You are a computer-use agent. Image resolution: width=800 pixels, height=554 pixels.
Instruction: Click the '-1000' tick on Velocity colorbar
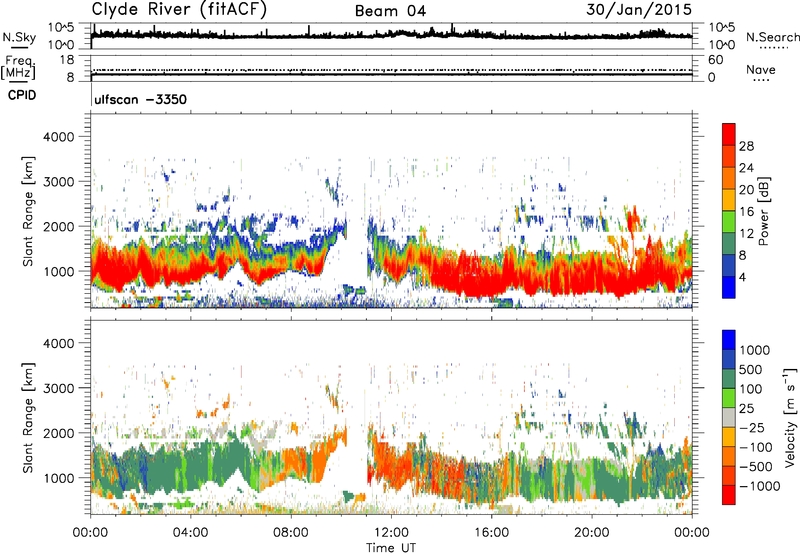[759, 486]
